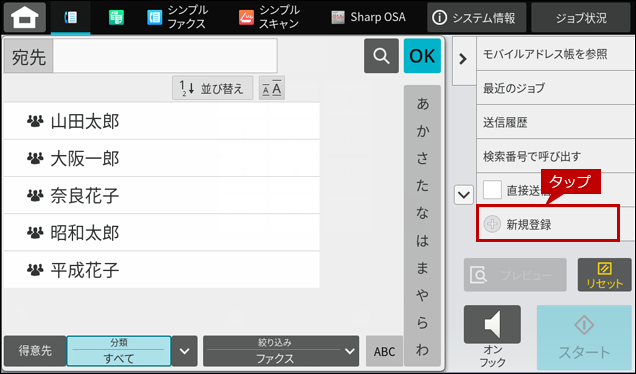636x374 pixels.
Task: Select contact 平成花子
Action: coord(161,270)
